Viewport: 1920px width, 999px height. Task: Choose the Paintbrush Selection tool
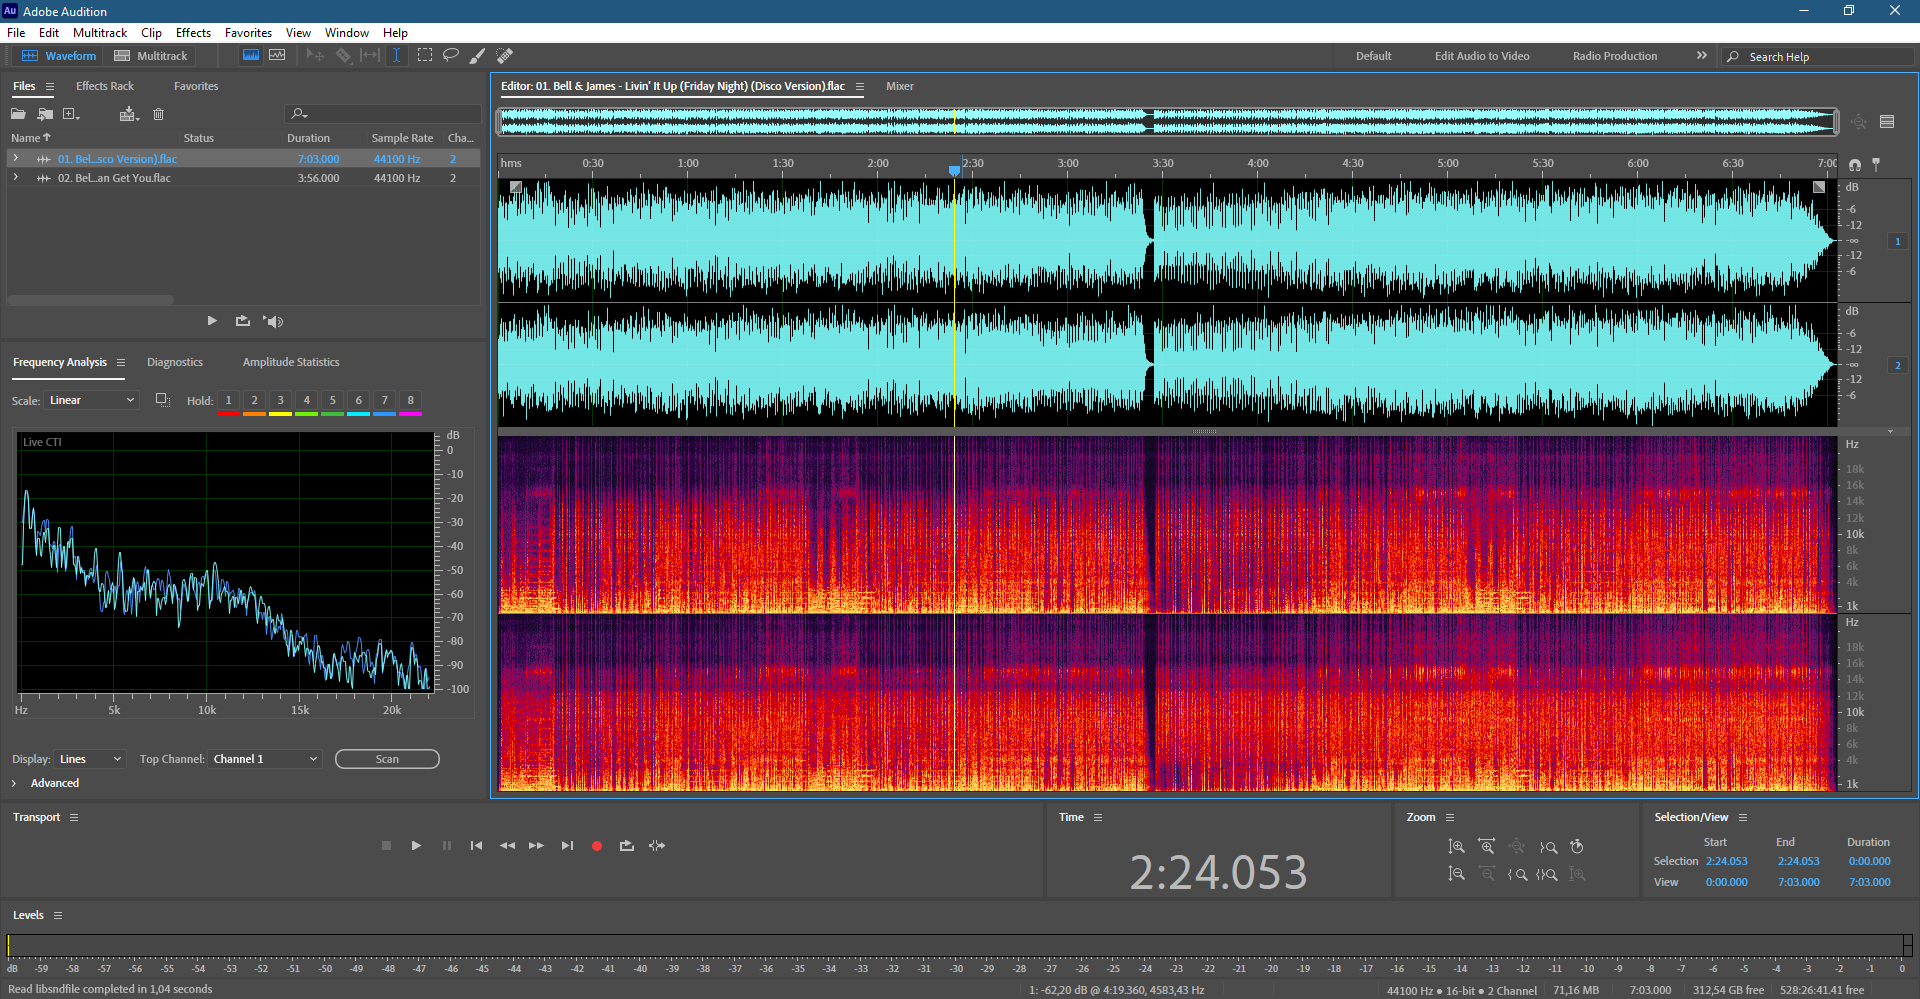click(x=478, y=55)
